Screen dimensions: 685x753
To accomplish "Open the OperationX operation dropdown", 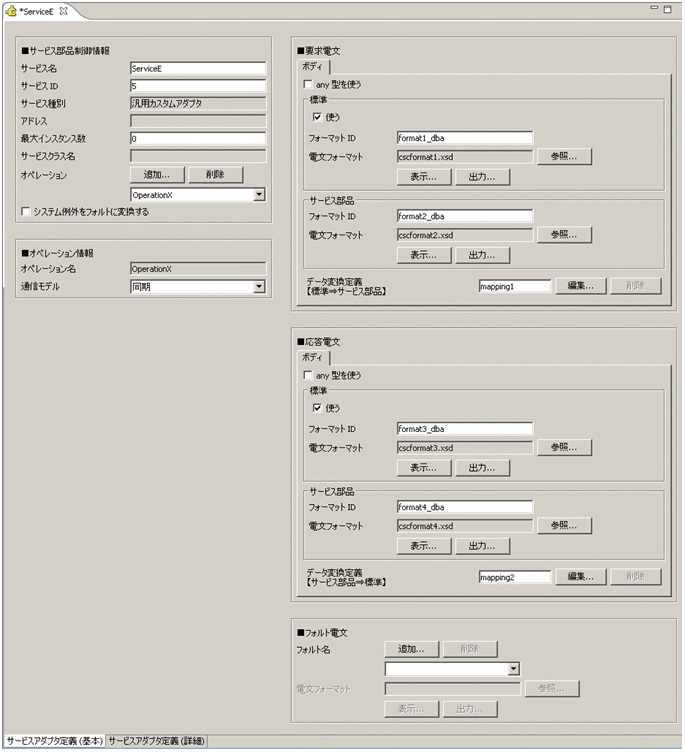I will tap(259, 194).
